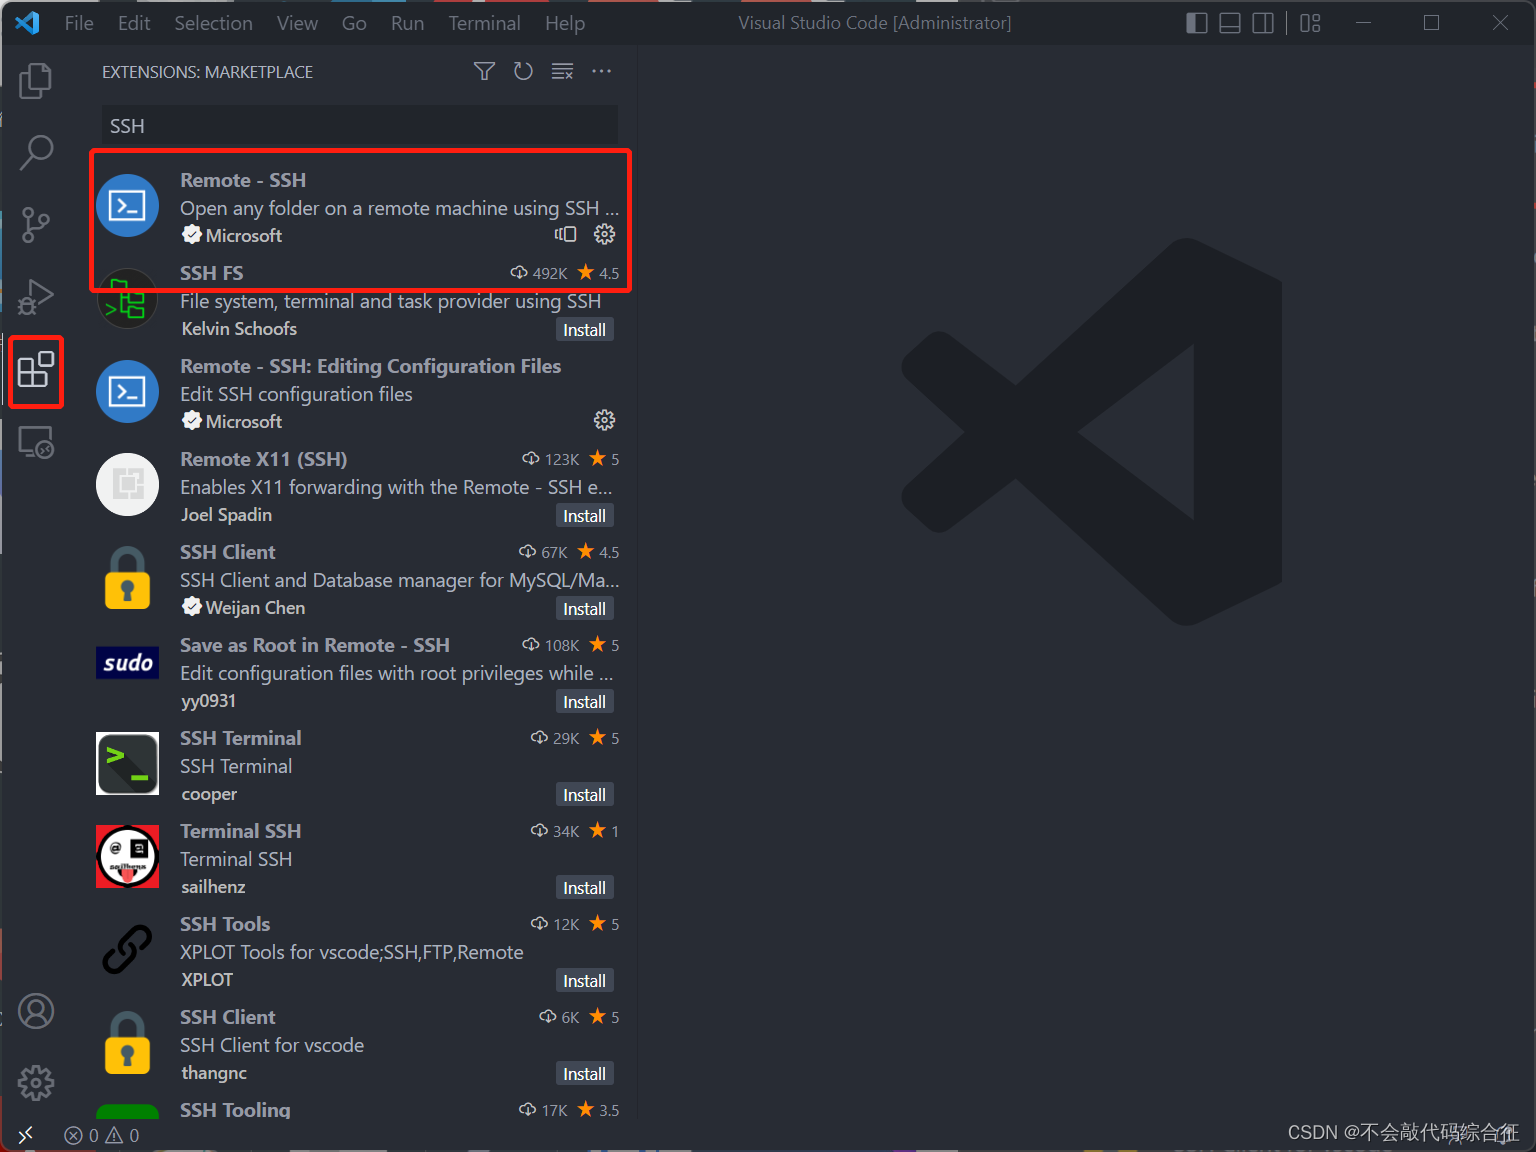
Task: Click the Remote X11 (SSH) extension icon
Action: pos(127,485)
